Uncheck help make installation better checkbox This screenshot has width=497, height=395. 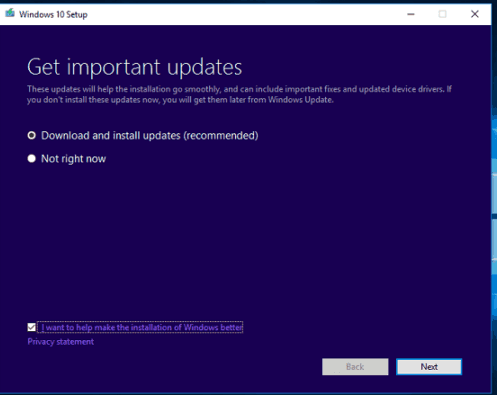(32, 327)
